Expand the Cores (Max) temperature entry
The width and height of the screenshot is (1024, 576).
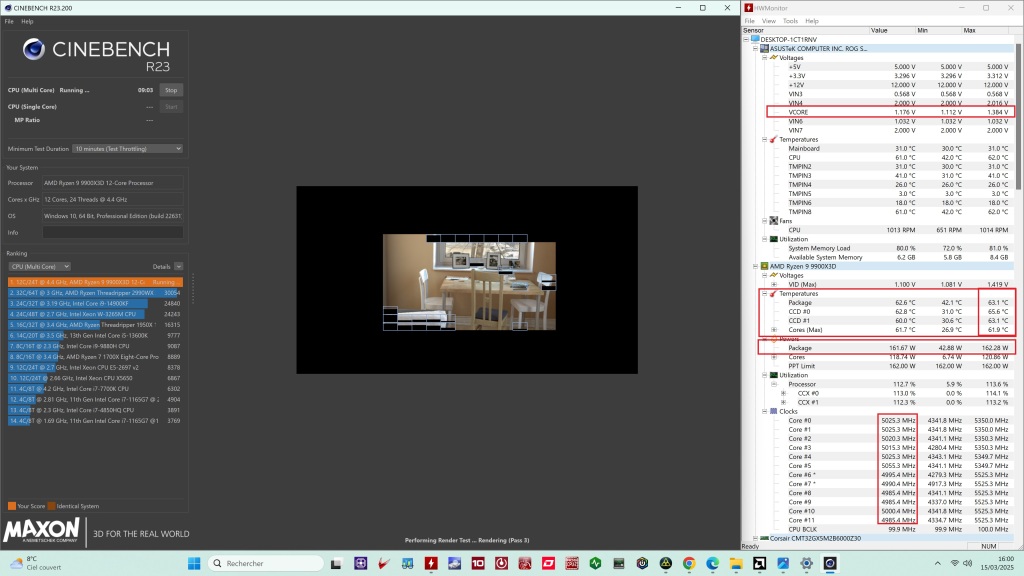coord(774,330)
